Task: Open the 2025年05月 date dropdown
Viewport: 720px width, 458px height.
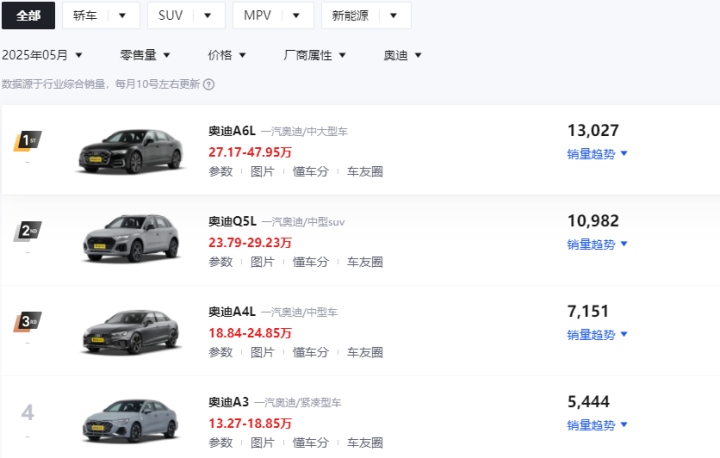Action: pyautogui.click(x=42, y=55)
